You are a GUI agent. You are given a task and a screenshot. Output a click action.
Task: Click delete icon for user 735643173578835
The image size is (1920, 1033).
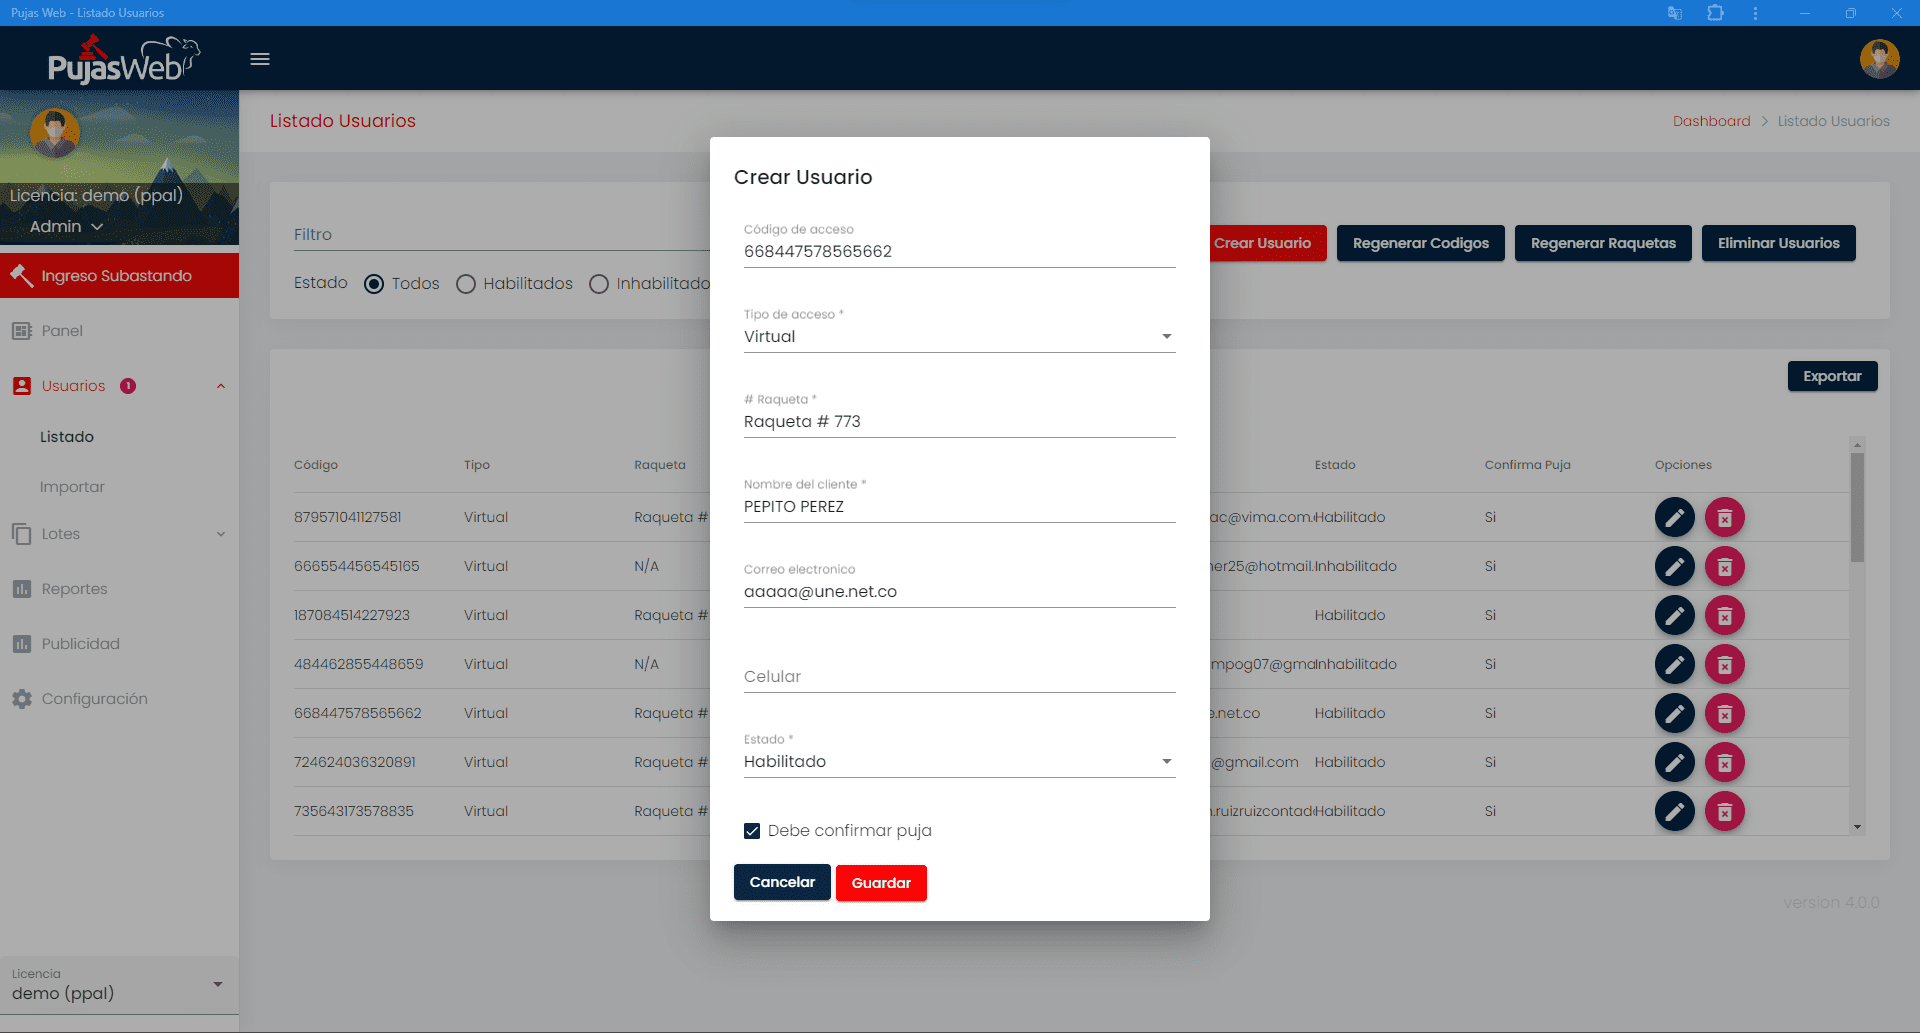[1724, 812]
